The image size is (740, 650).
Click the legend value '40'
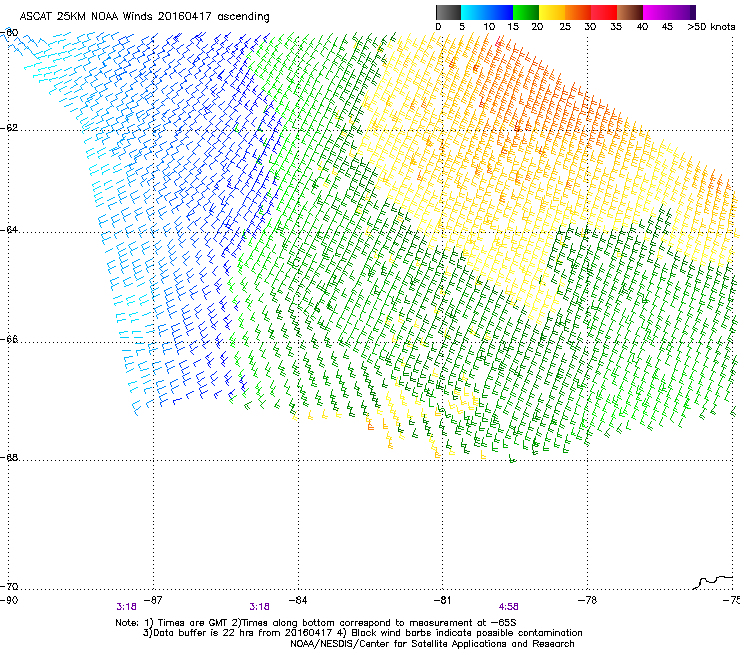[x=642, y=27]
